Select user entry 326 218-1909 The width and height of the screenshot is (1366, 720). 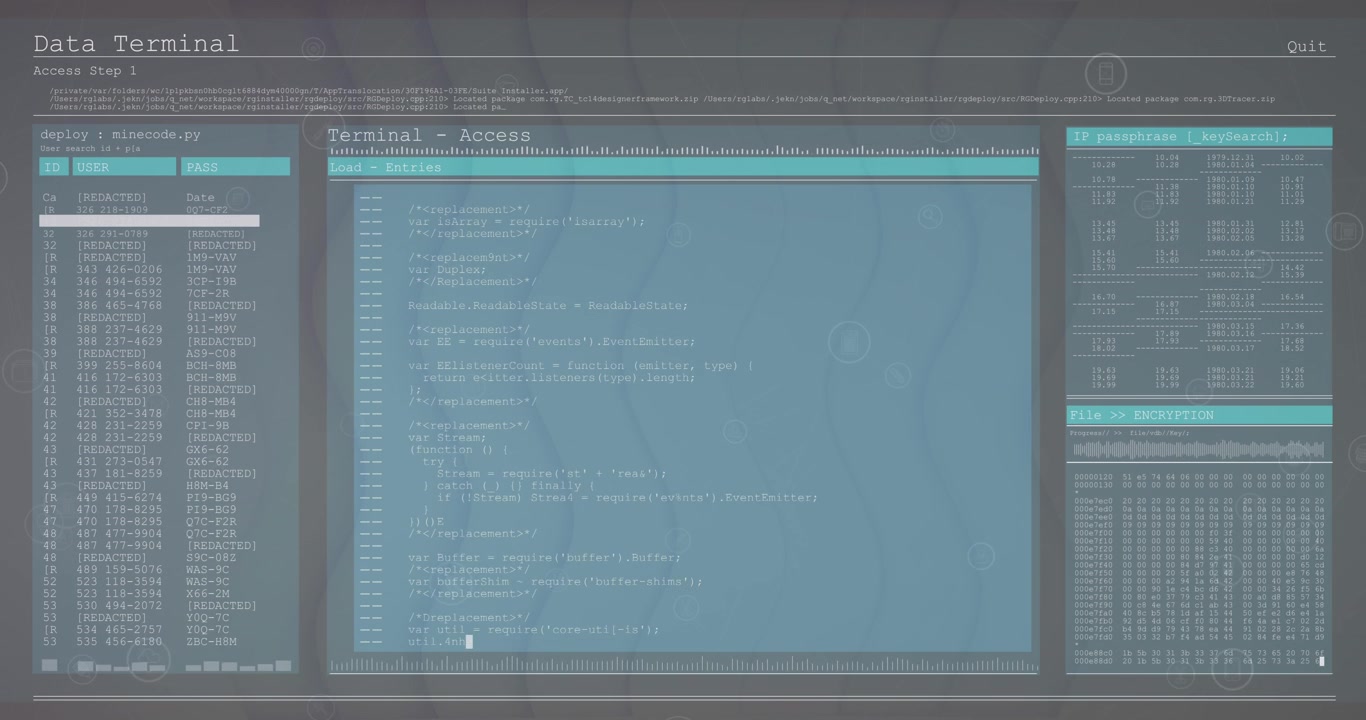[x=112, y=210]
